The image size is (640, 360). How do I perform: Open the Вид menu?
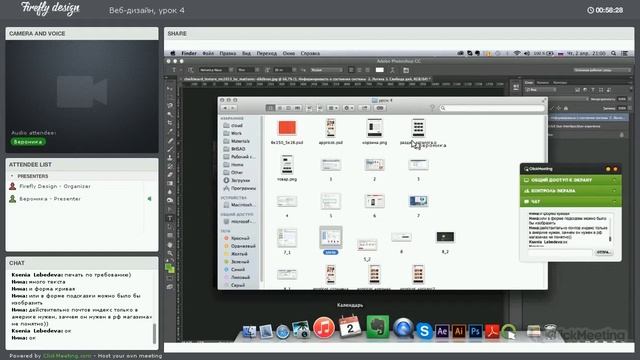pyautogui.click(x=246, y=53)
